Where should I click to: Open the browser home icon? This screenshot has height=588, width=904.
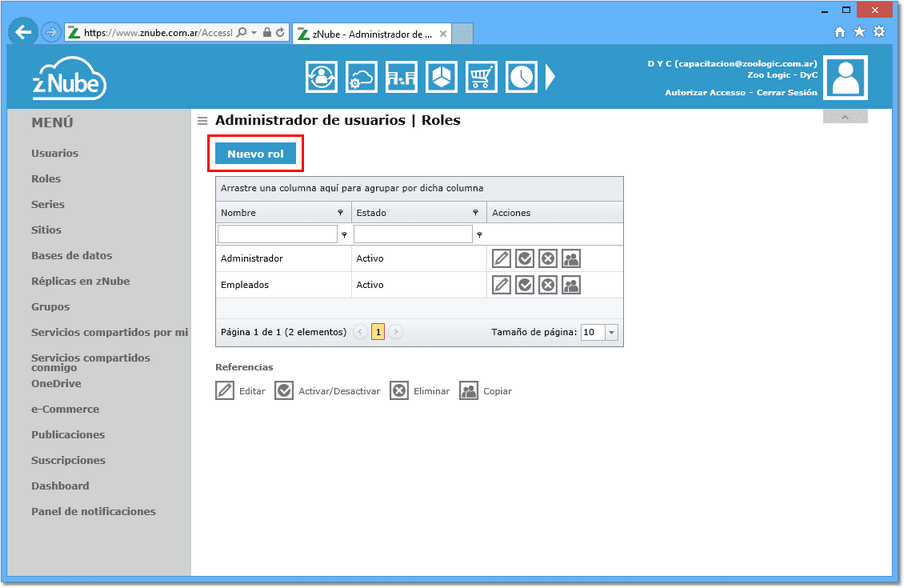[840, 32]
